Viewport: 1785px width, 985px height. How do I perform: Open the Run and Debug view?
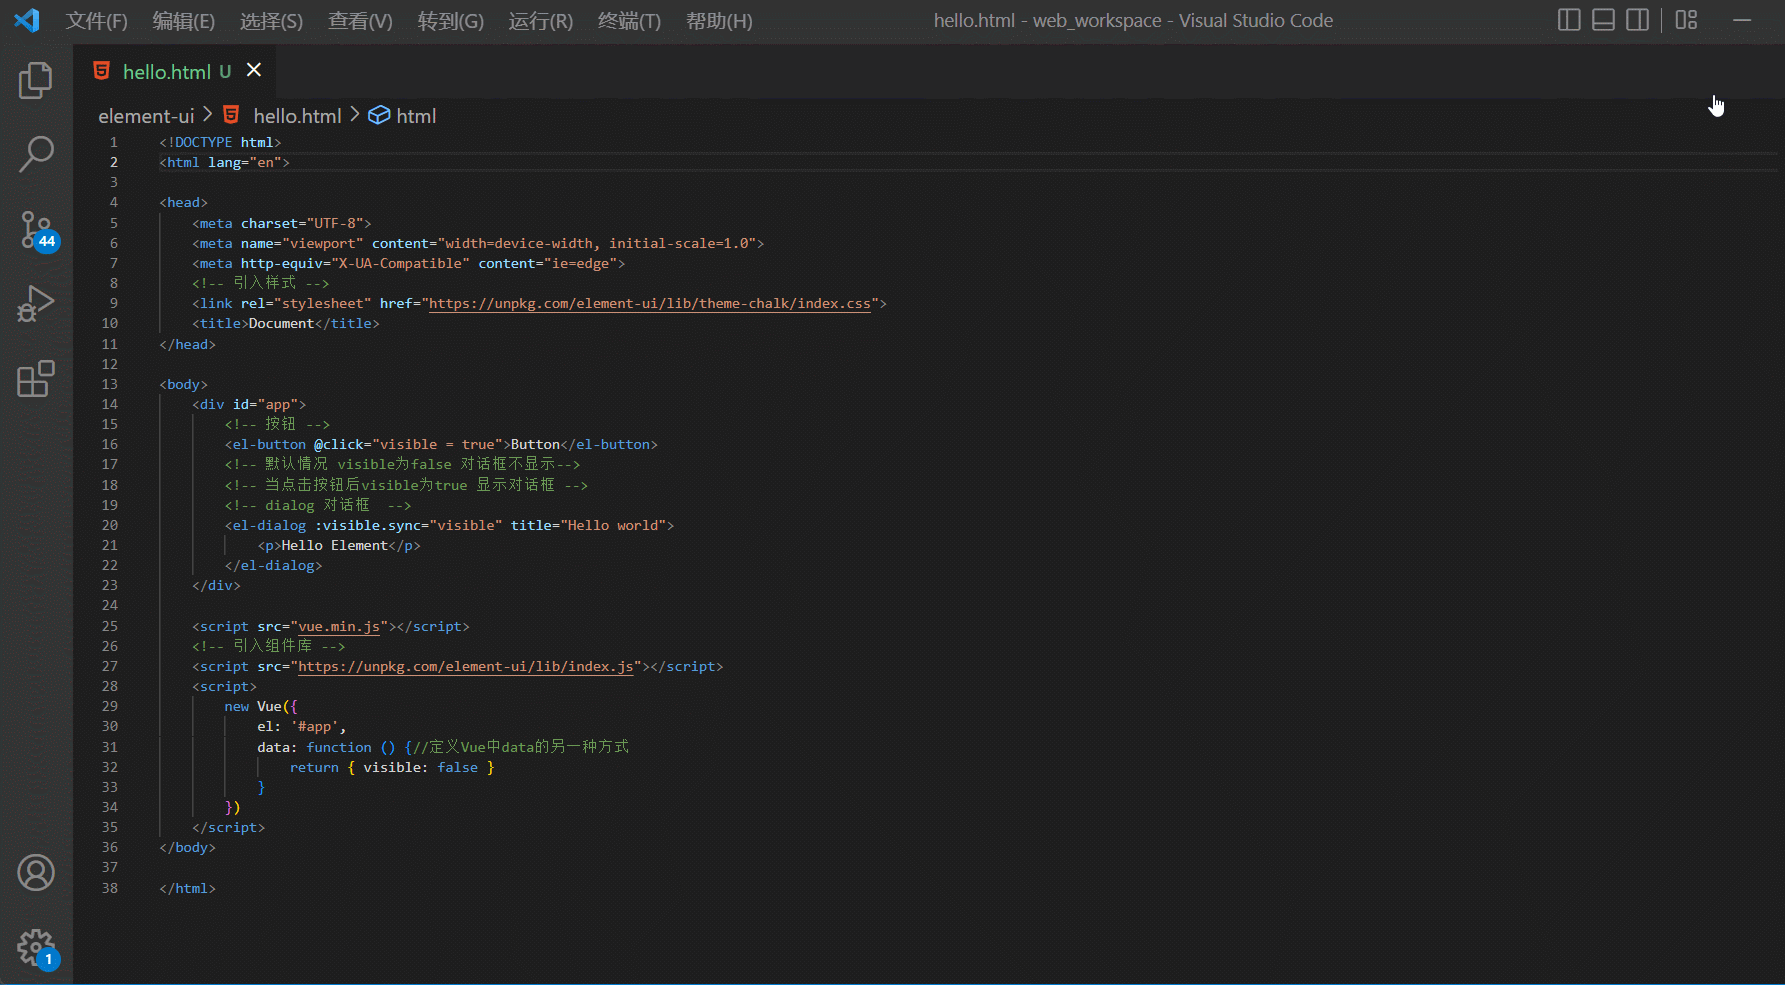pyautogui.click(x=36, y=304)
